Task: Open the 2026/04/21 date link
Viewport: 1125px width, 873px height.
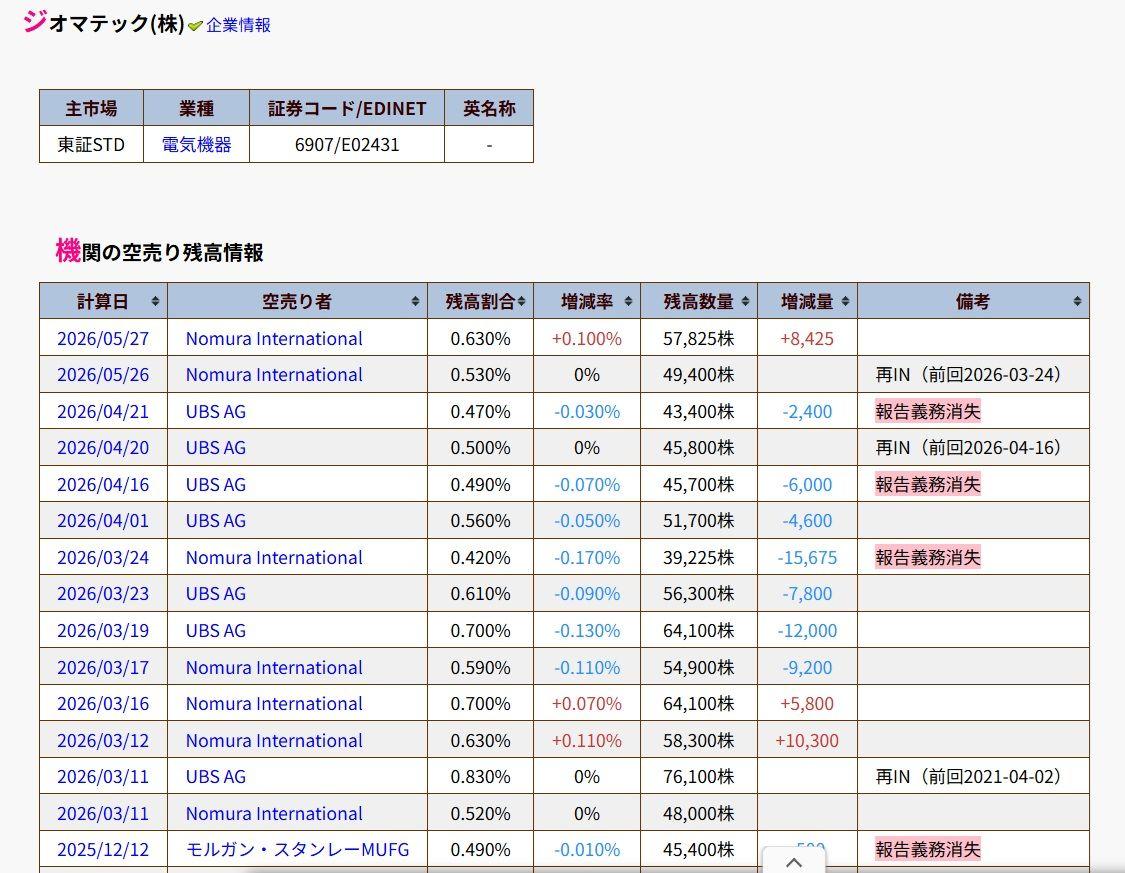Action: click(103, 412)
